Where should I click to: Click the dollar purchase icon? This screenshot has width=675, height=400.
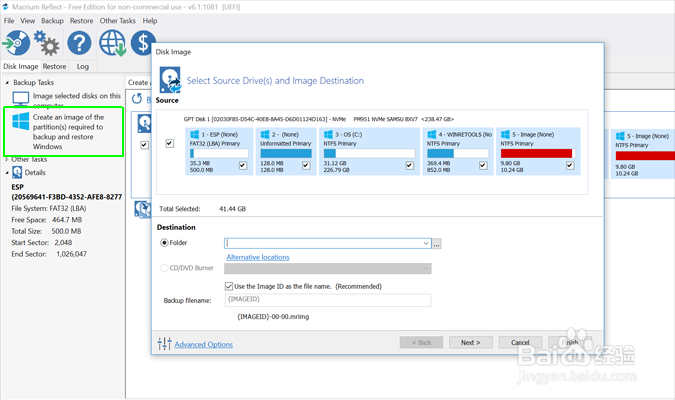(x=142, y=43)
